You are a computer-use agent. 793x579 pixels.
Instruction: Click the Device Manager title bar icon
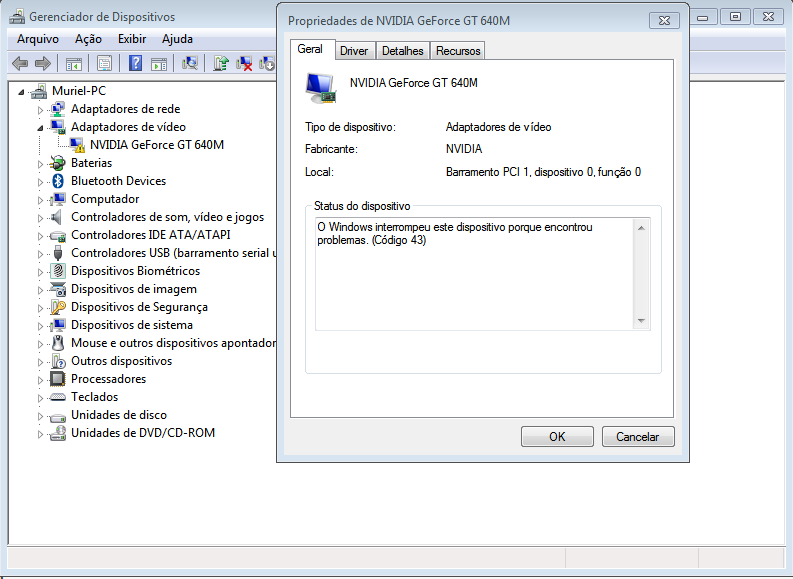17,17
